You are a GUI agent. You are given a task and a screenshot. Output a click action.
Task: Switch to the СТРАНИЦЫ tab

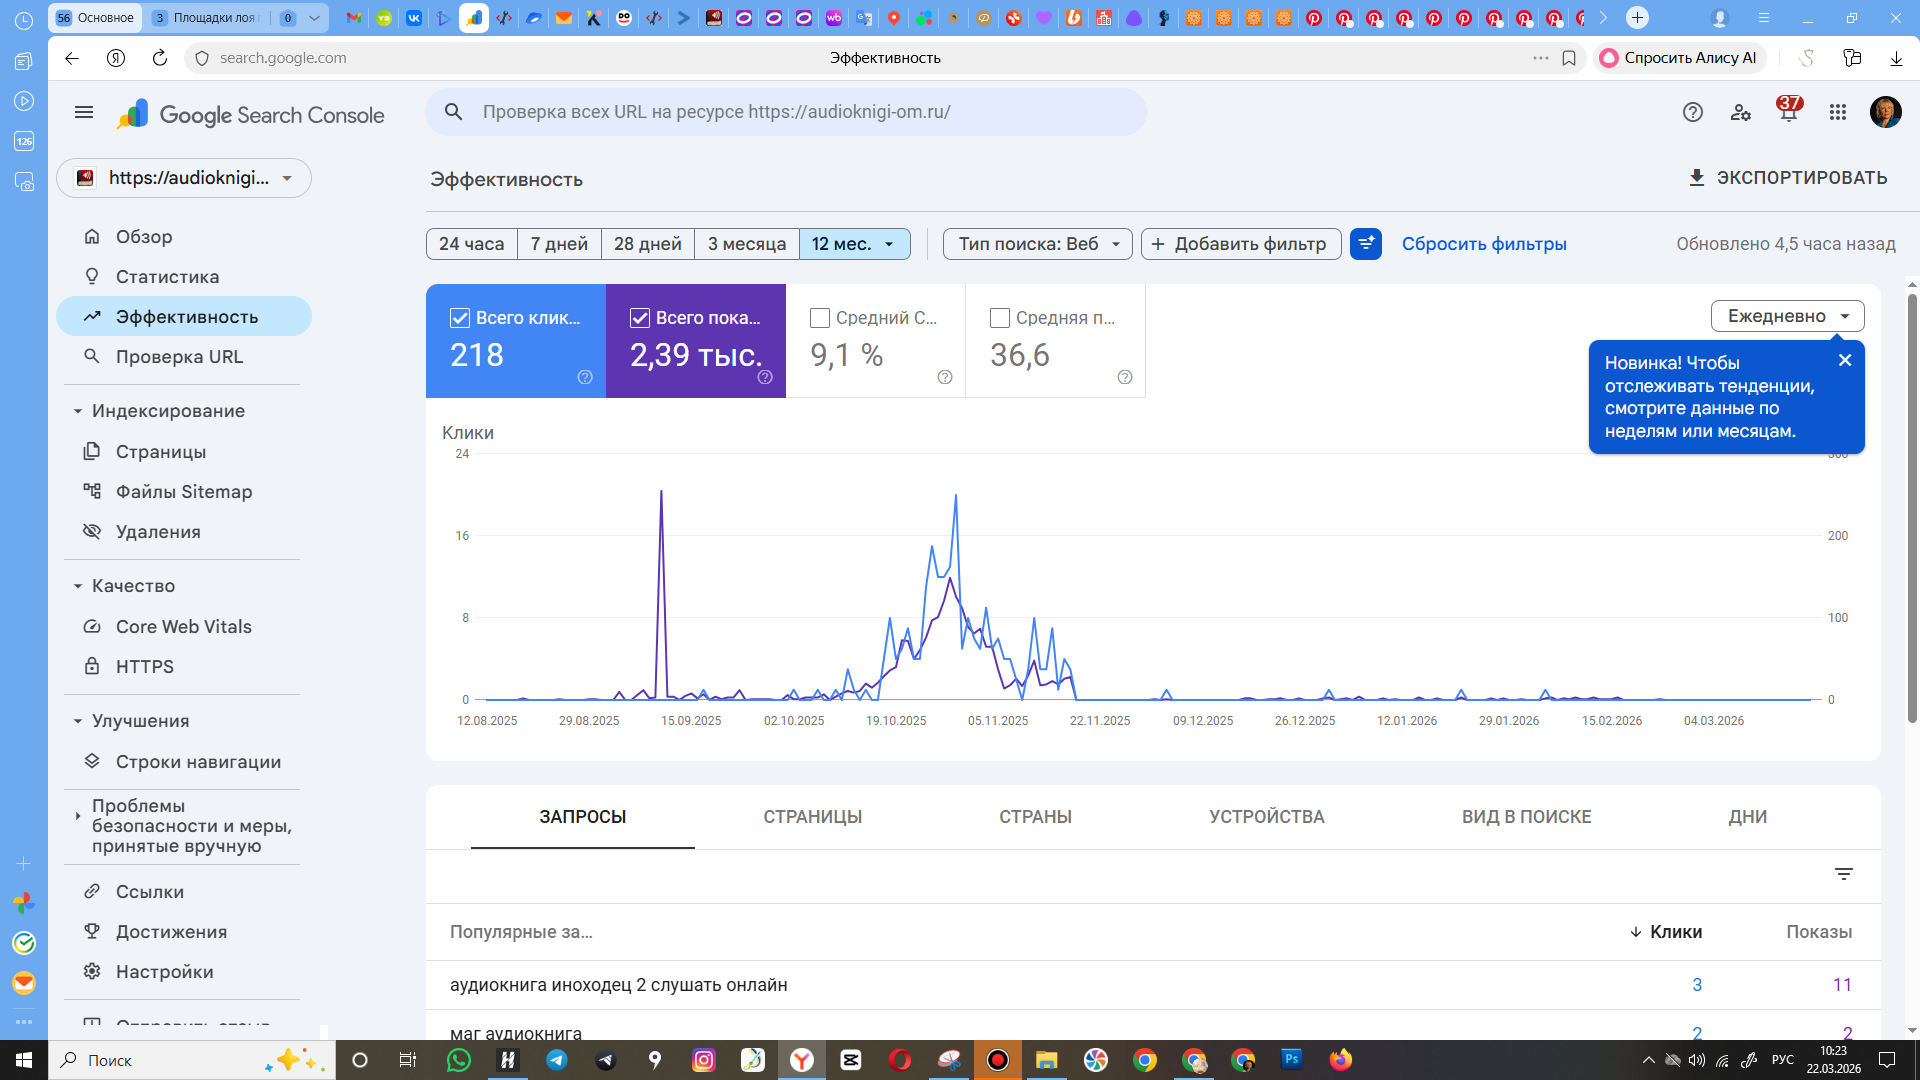(812, 817)
